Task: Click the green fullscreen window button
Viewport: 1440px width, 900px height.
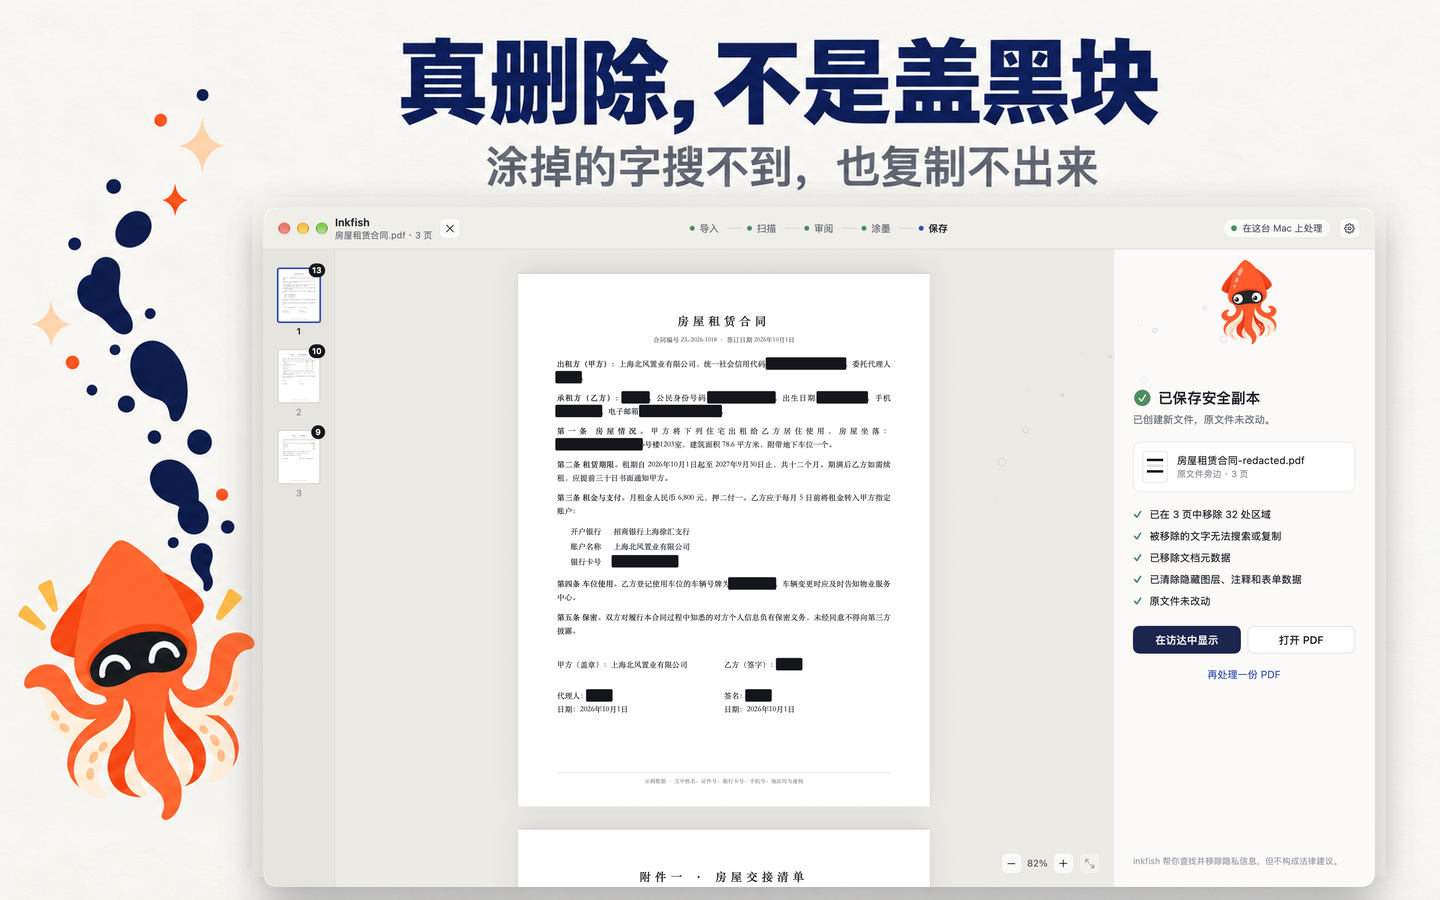Action: 322,228
